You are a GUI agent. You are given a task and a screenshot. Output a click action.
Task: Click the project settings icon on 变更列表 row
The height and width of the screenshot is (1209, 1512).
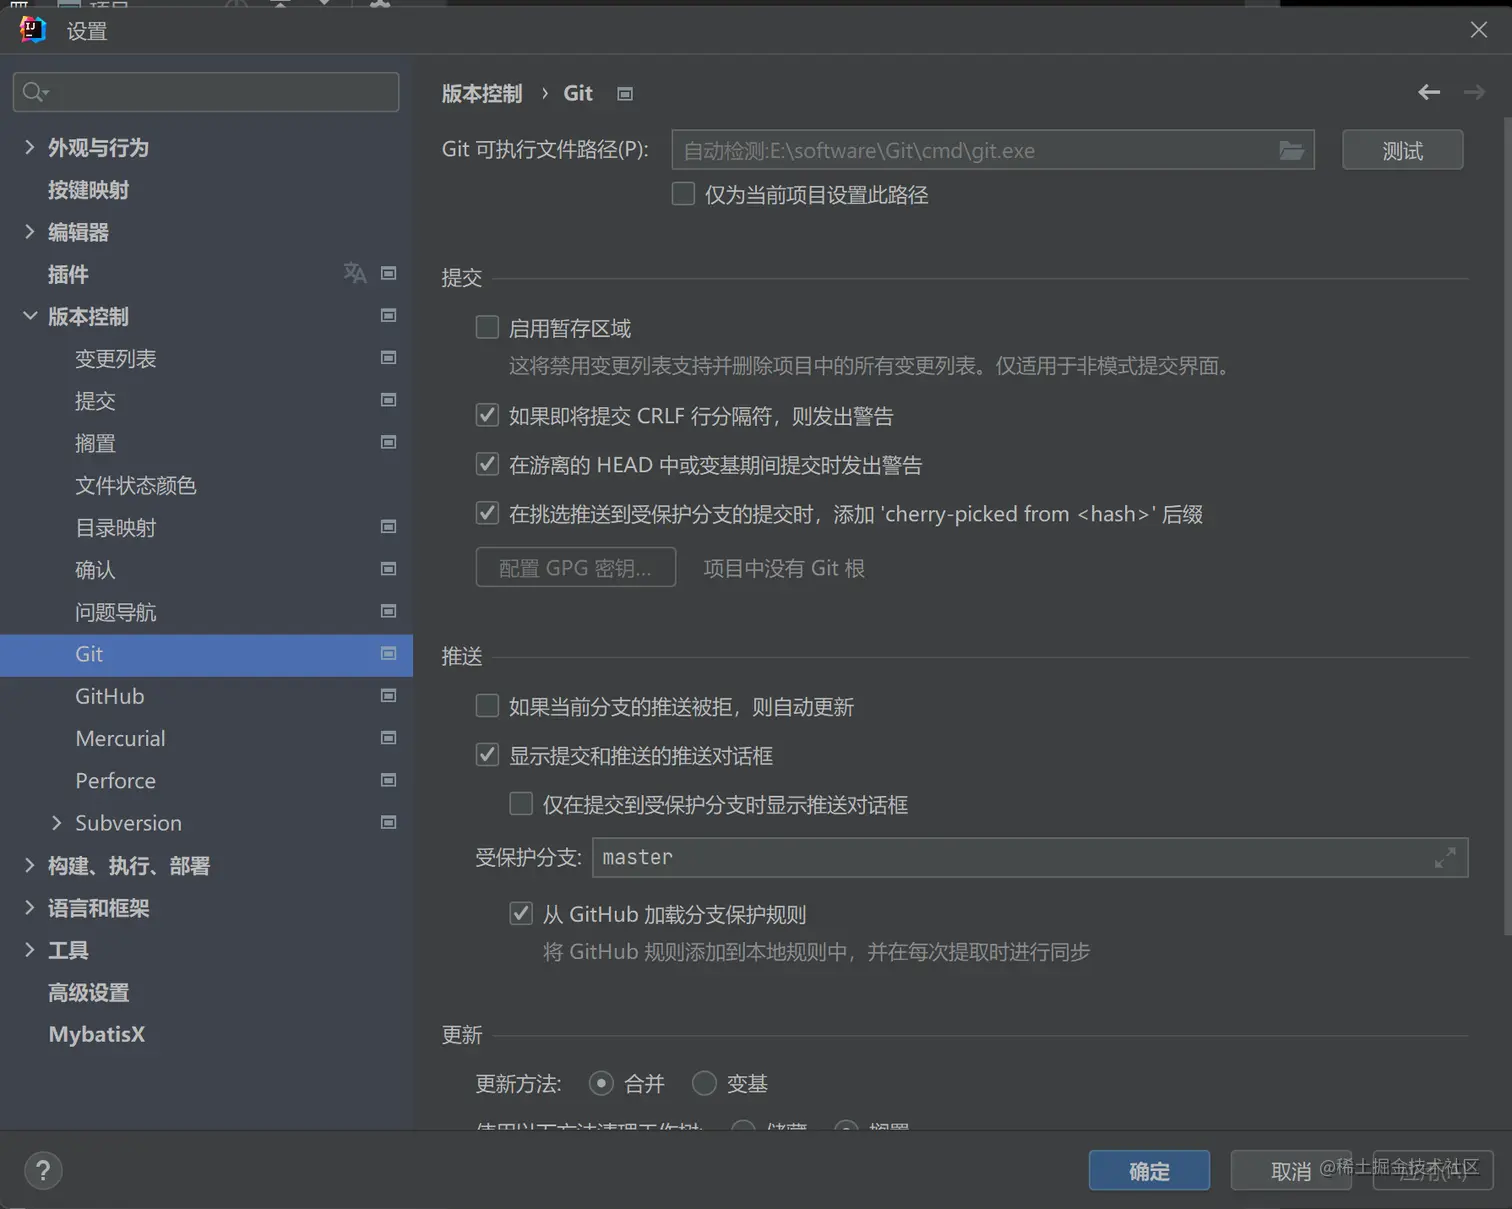389,358
